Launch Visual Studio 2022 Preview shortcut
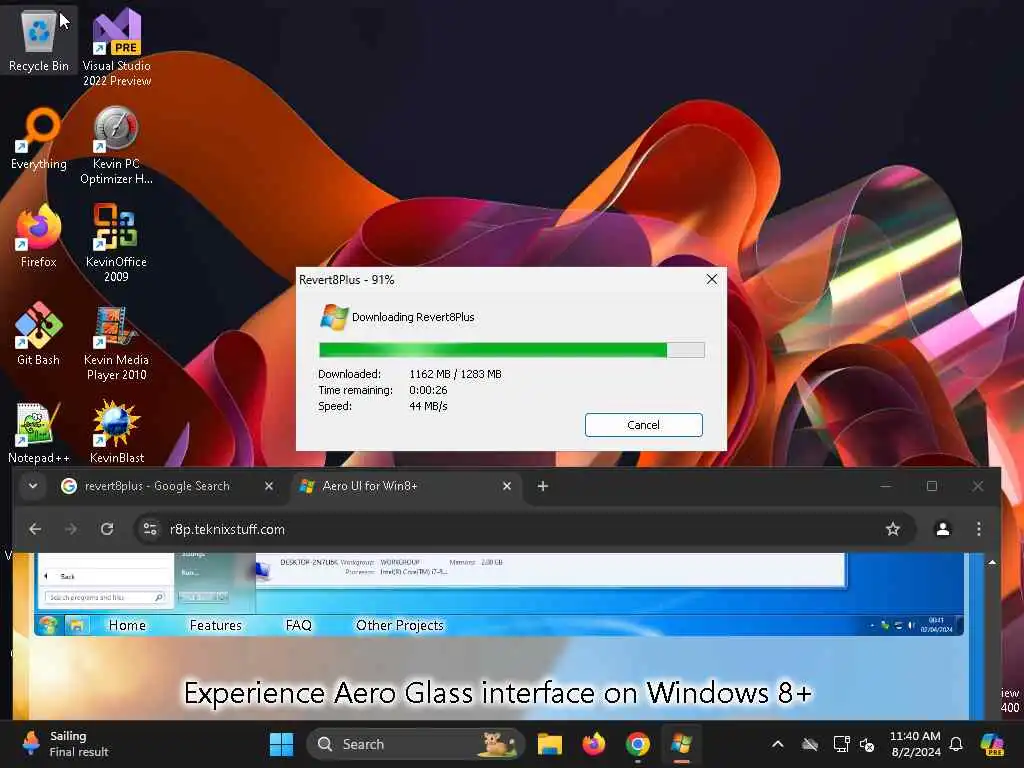1024x768 pixels. (x=117, y=47)
